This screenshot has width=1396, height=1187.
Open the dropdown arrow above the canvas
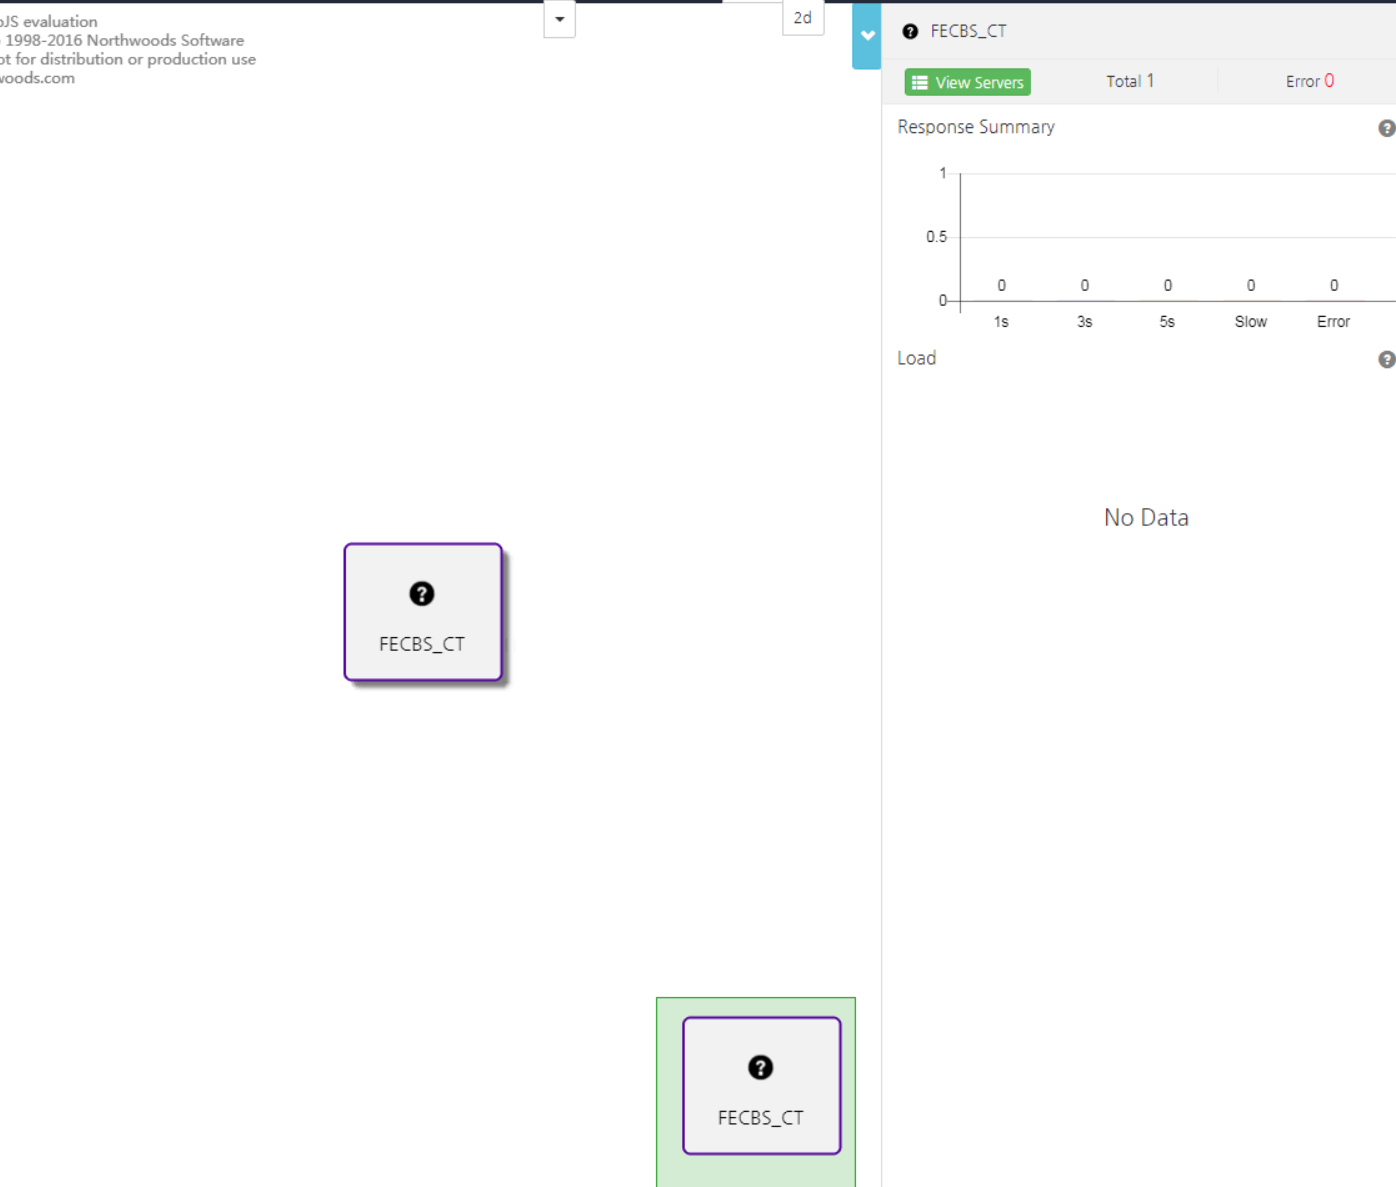pyautogui.click(x=559, y=18)
